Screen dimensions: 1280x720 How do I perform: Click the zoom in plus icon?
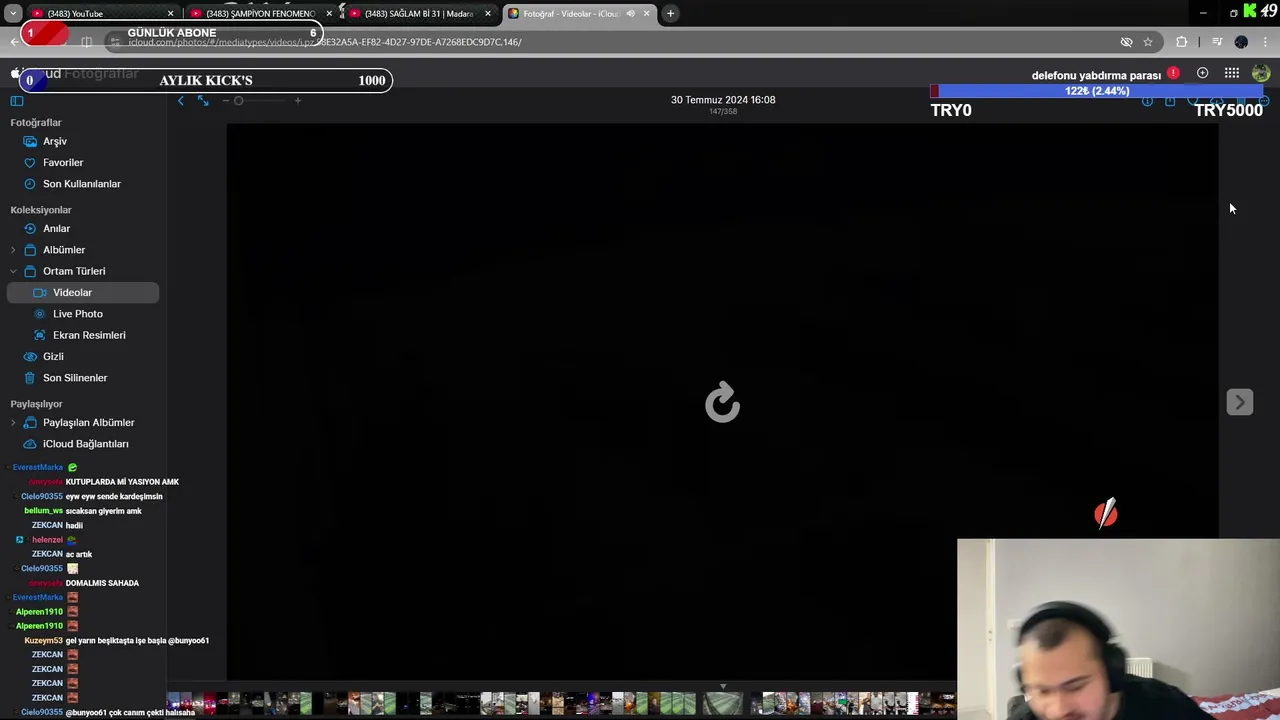297,101
